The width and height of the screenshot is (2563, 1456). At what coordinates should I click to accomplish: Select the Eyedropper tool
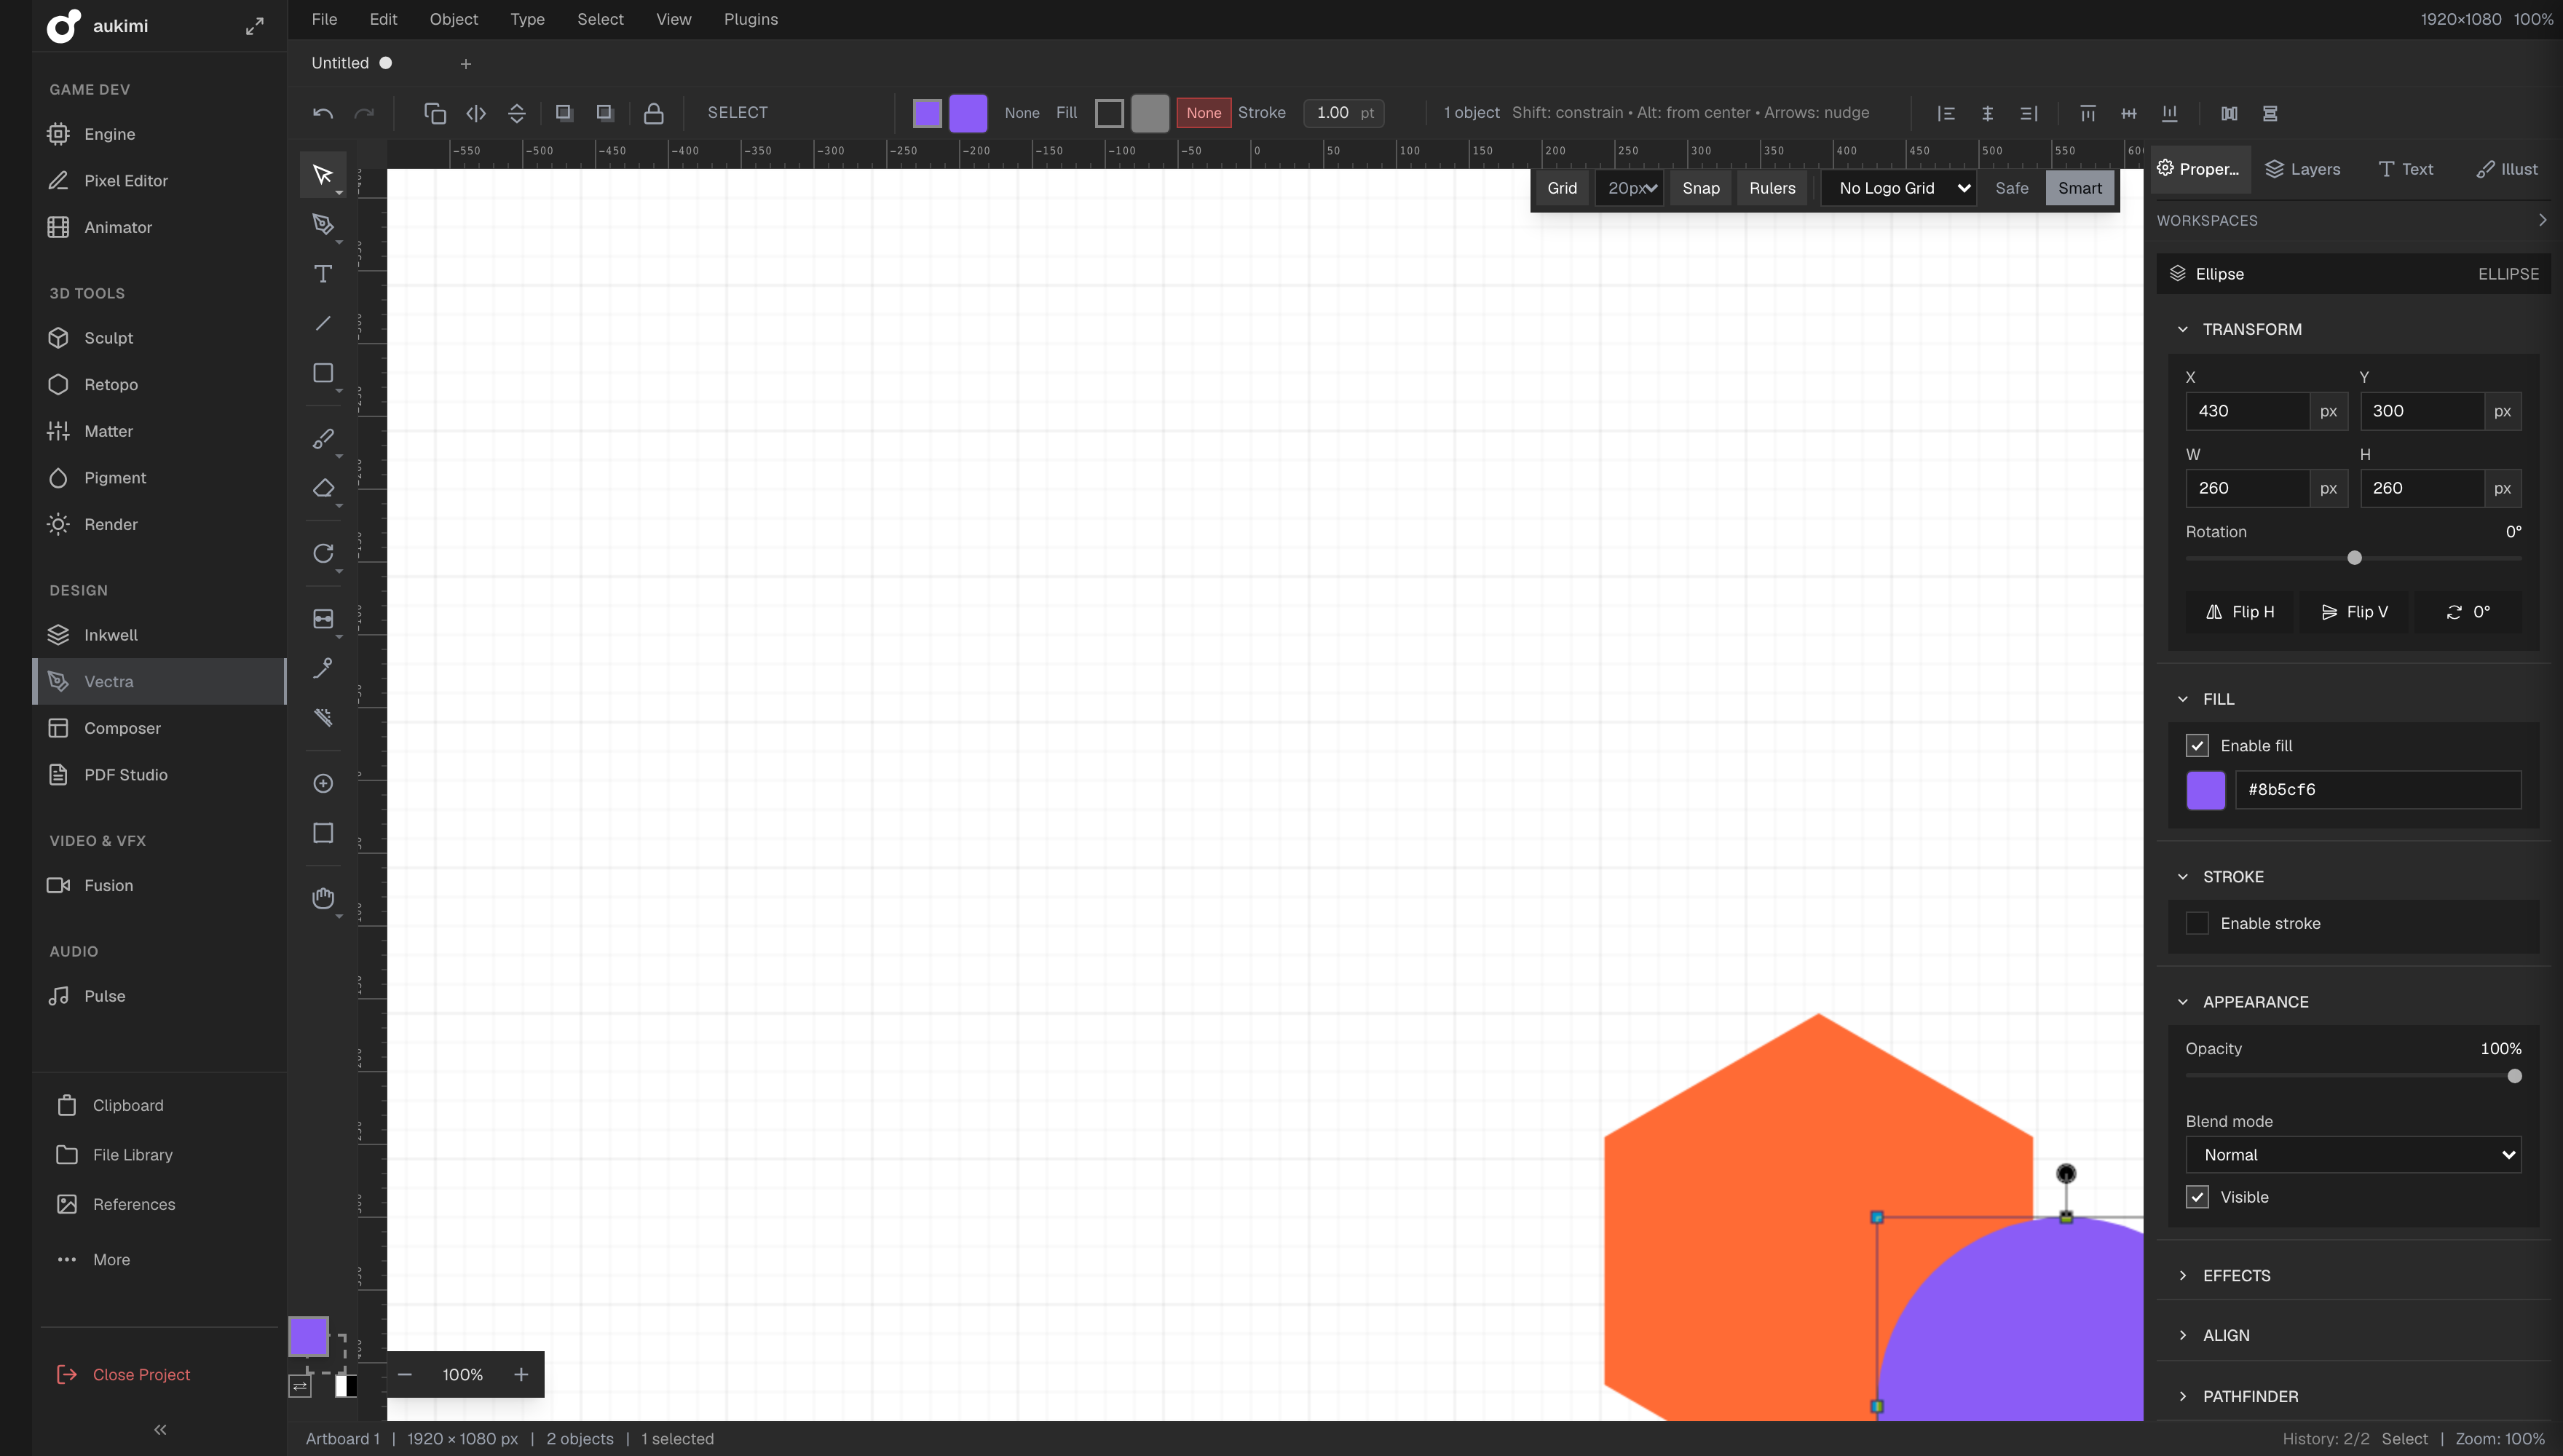pyautogui.click(x=322, y=668)
